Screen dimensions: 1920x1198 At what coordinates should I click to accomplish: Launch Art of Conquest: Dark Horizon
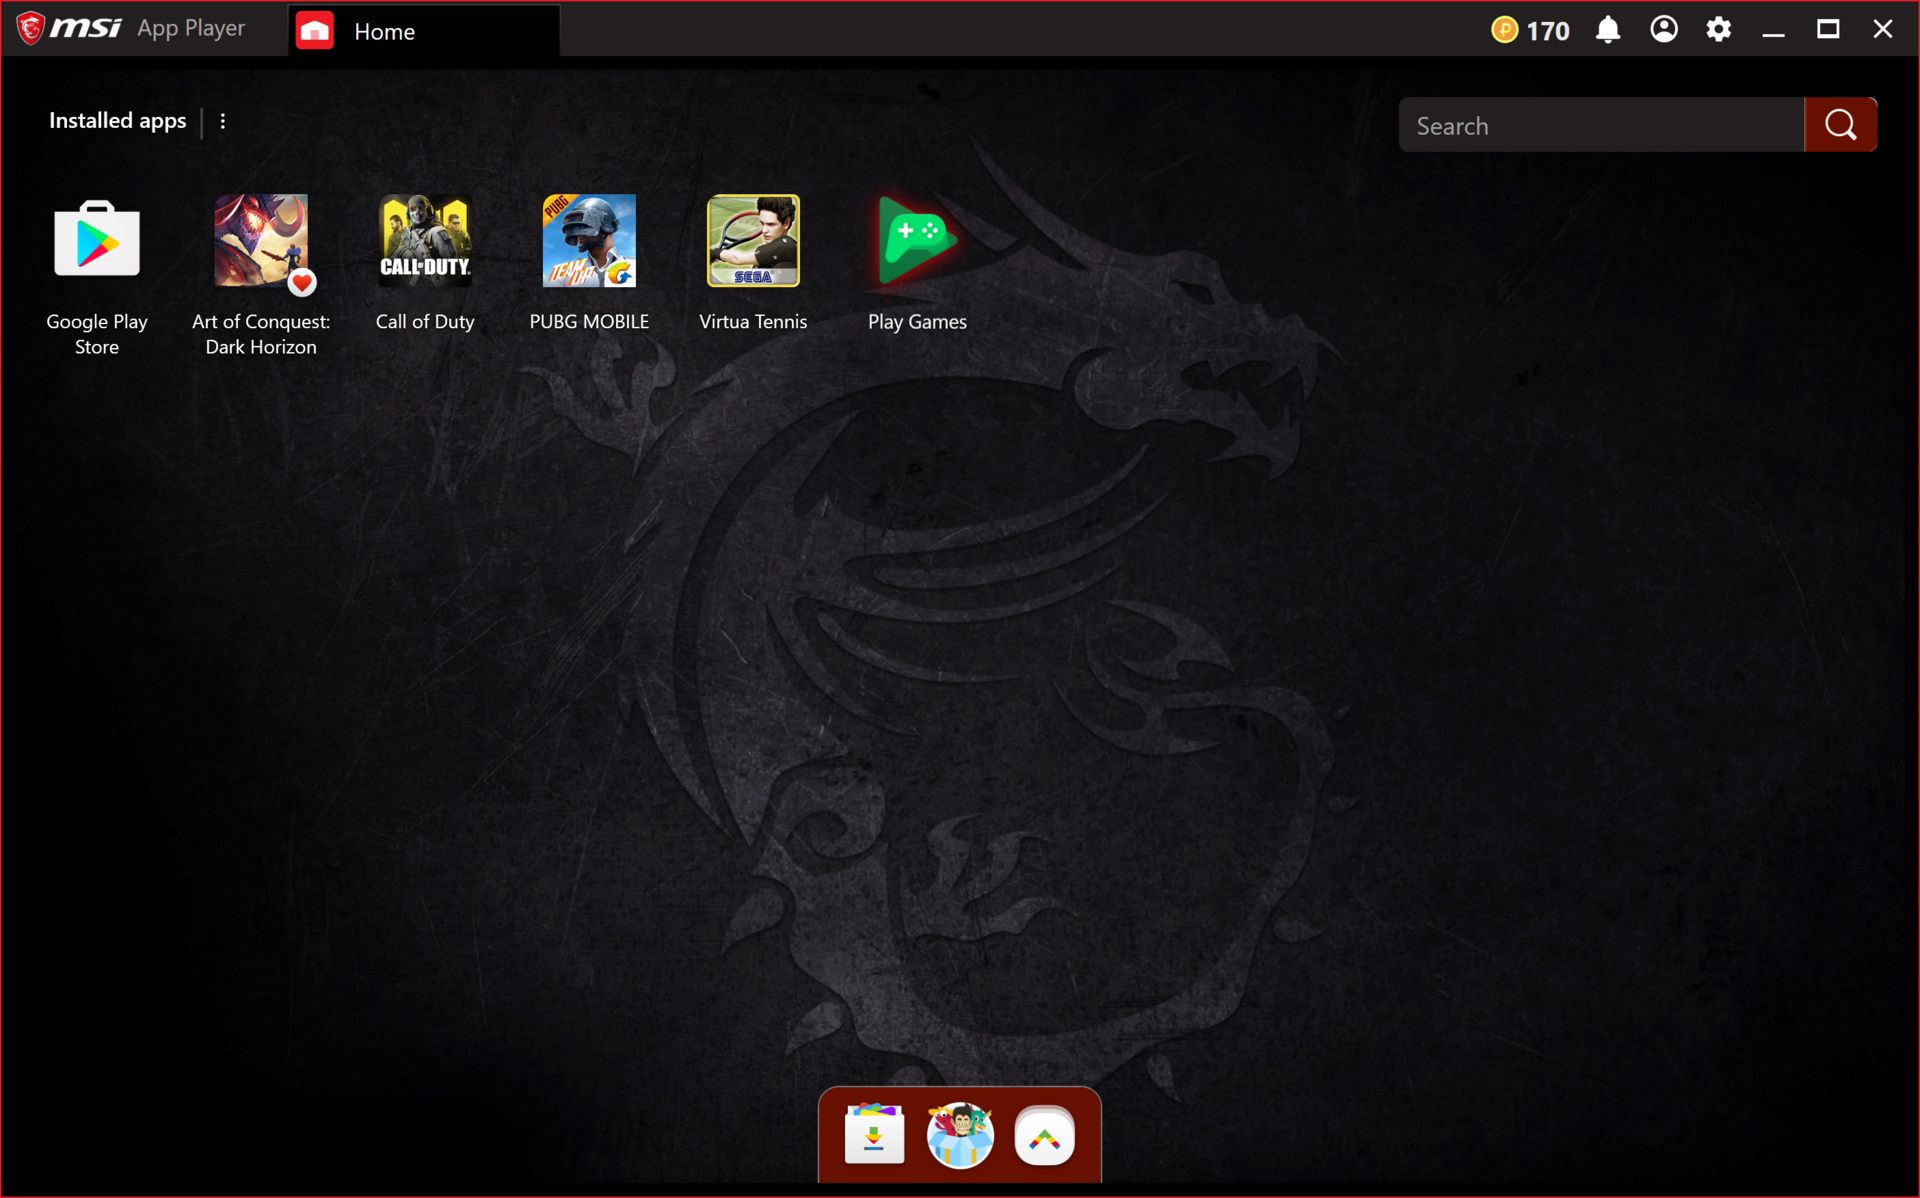pyautogui.click(x=260, y=241)
